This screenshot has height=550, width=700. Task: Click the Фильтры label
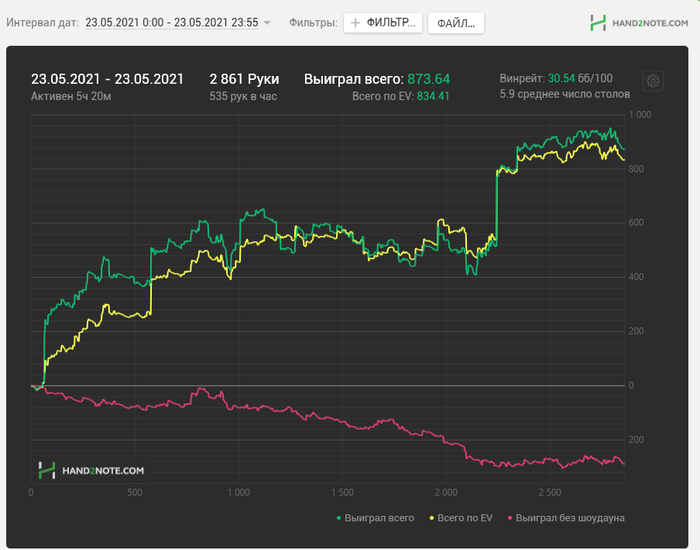(x=313, y=22)
